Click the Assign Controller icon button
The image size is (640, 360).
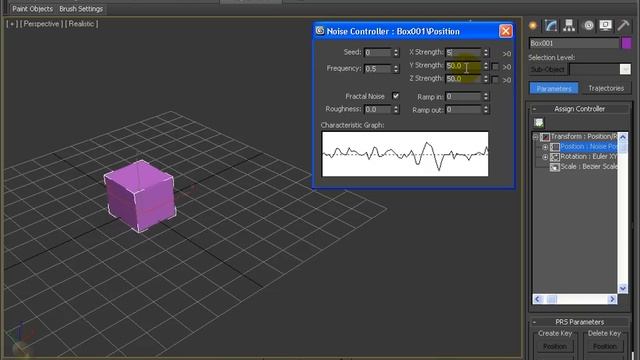tap(539, 123)
